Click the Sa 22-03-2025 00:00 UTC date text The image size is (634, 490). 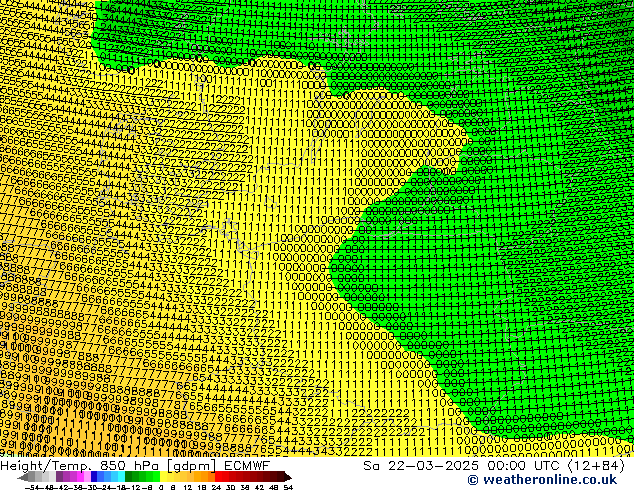point(463,466)
